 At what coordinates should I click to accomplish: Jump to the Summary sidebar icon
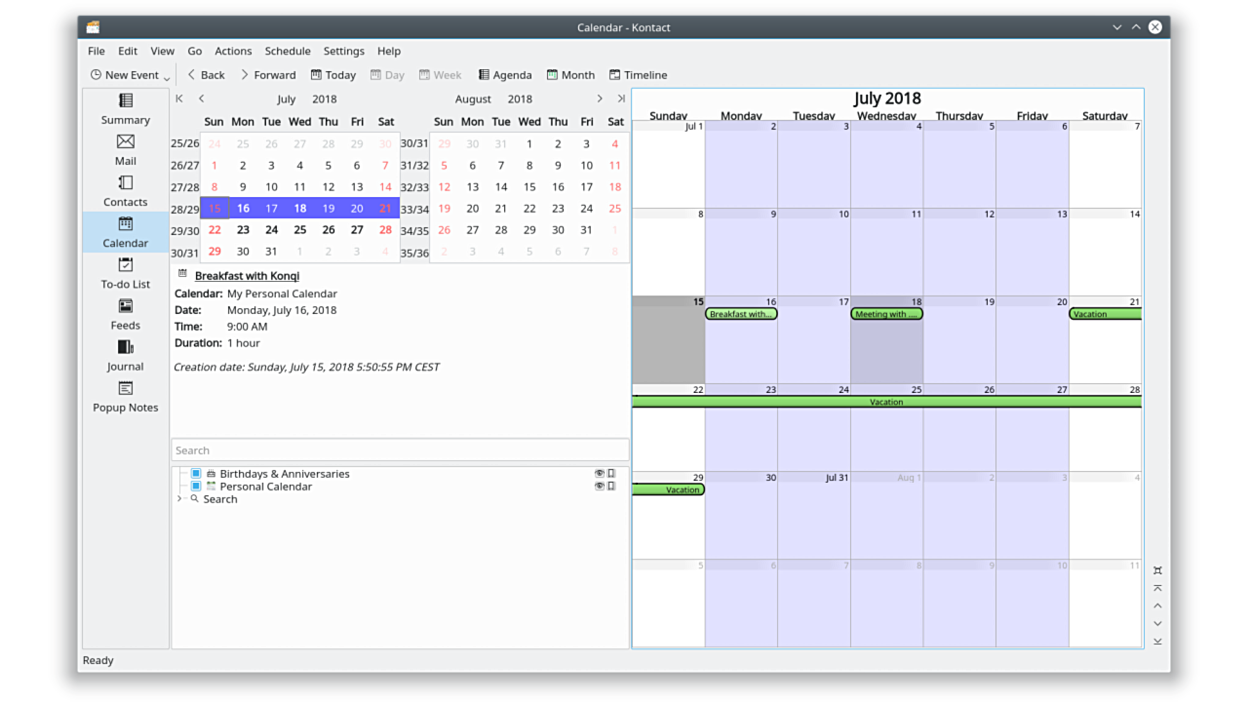tap(125, 108)
